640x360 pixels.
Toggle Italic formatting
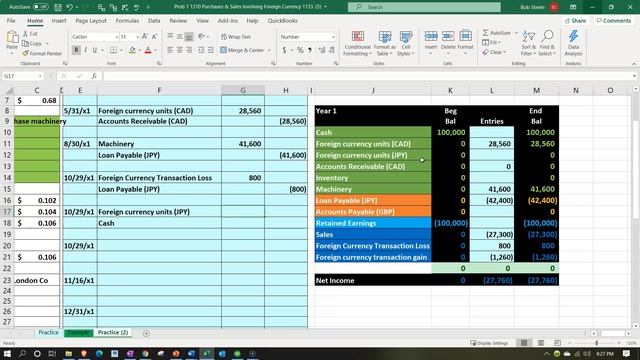[85, 50]
